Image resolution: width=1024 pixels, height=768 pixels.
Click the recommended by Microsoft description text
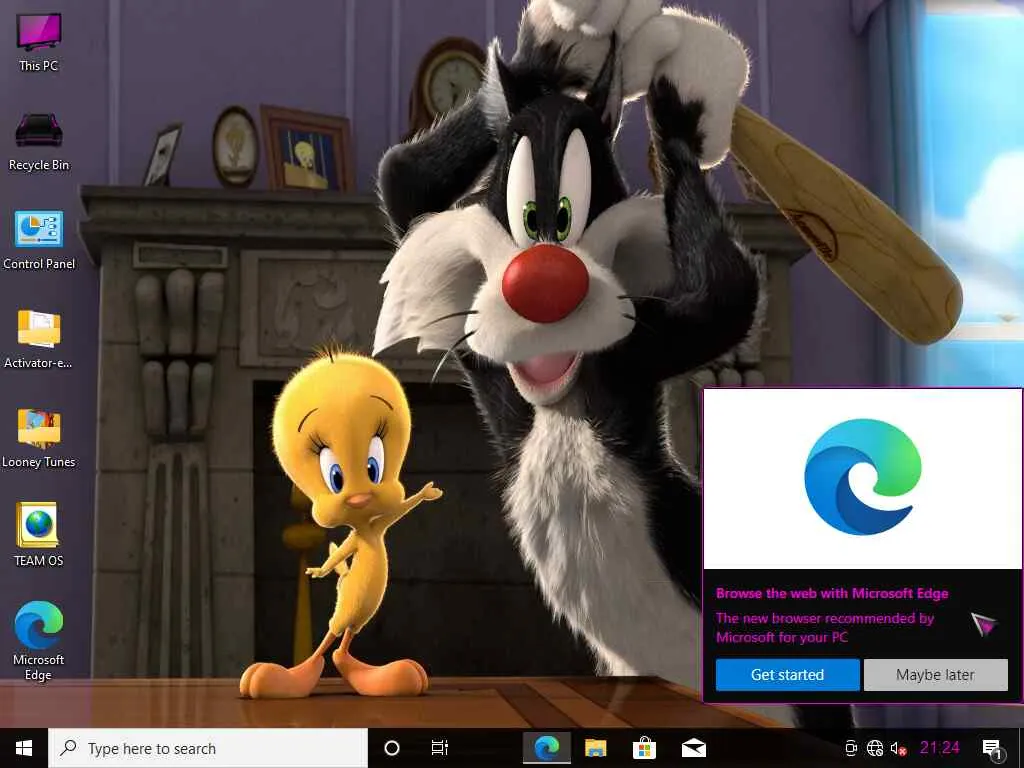(x=825, y=628)
